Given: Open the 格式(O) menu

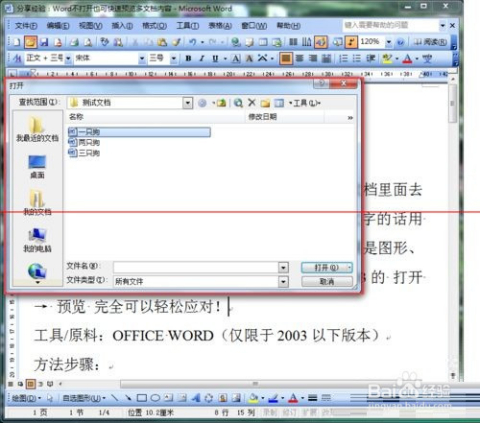Looking at the screenshot, I should click(x=154, y=26).
